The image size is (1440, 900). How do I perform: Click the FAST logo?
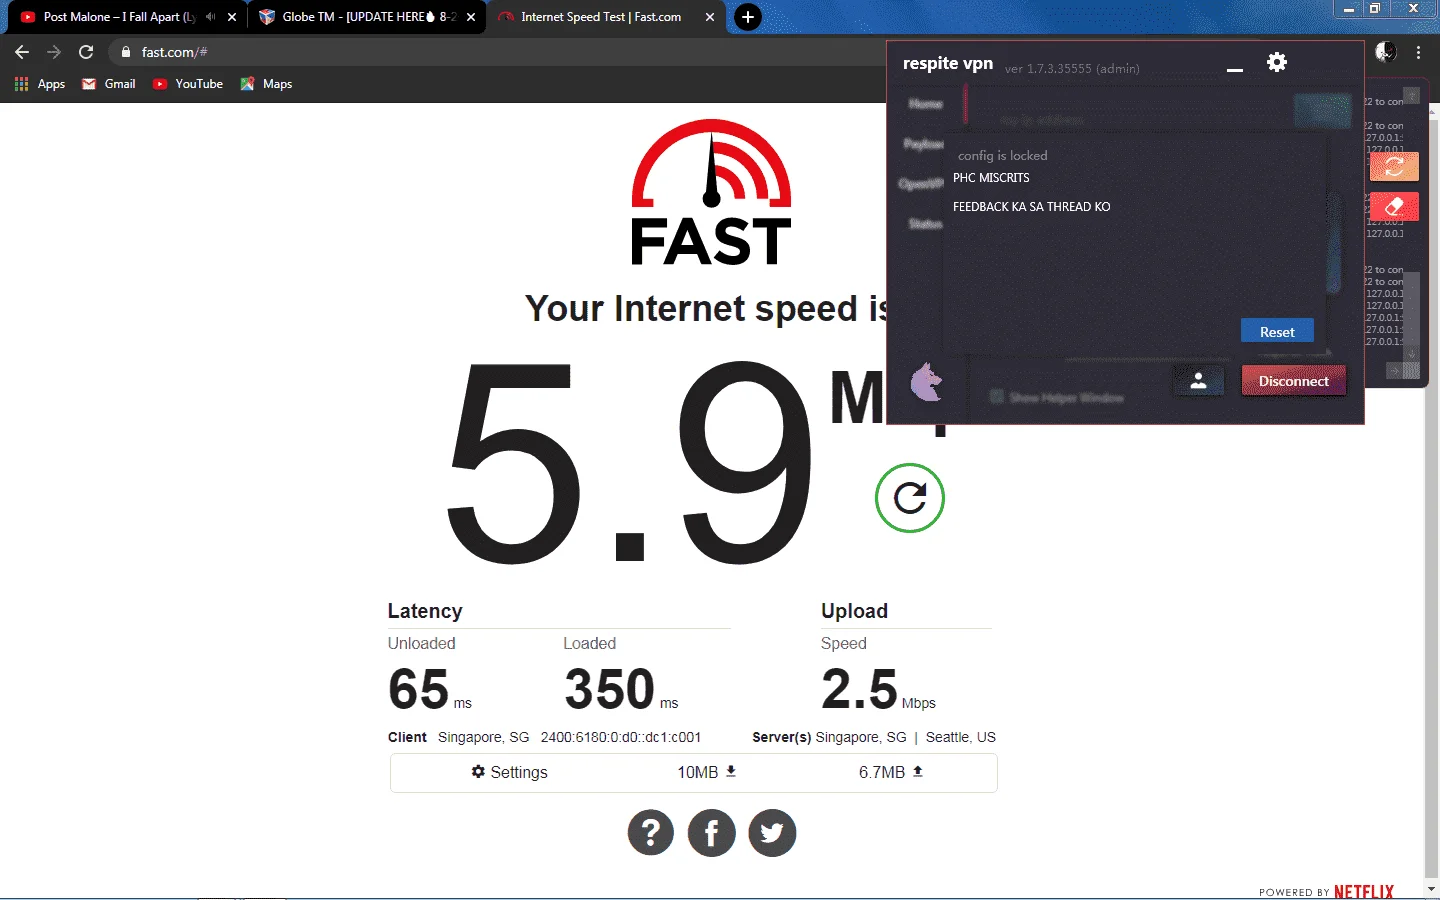(x=711, y=191)
